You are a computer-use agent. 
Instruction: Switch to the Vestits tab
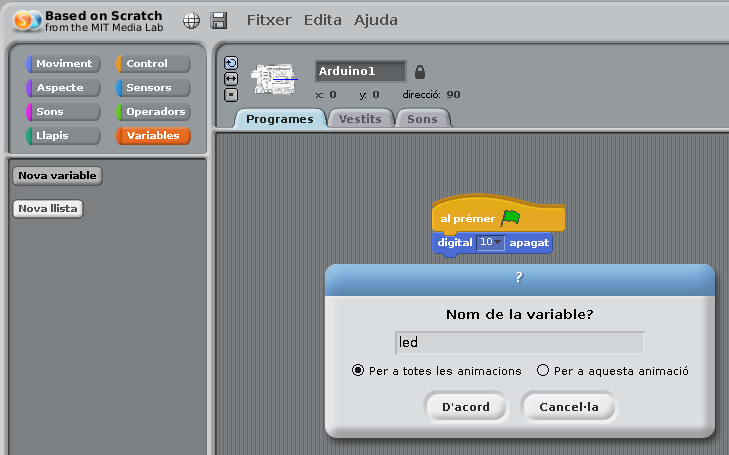coord(360,119)
